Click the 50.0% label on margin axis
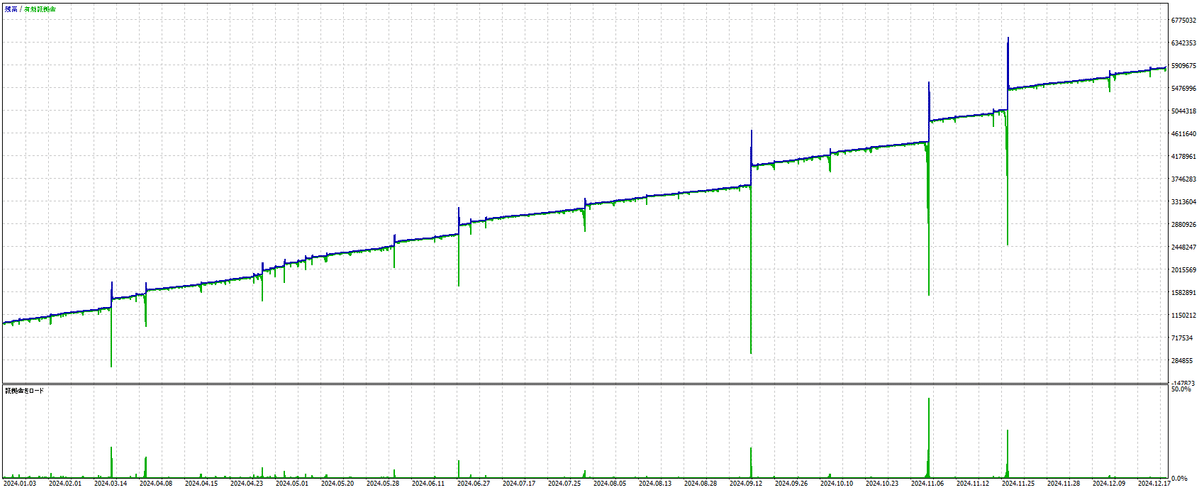The height and width of the screenshot is (490, 1200). 1181,389
